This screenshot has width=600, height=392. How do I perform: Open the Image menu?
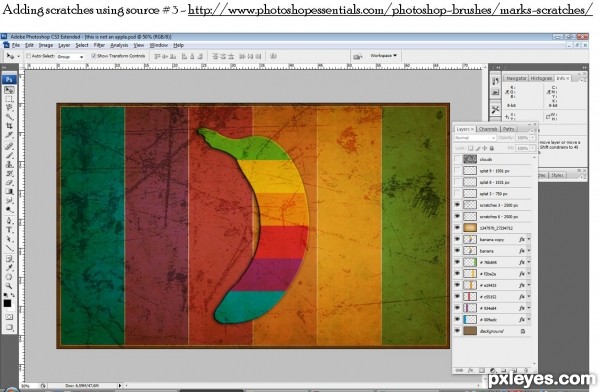tap(46, 45)
